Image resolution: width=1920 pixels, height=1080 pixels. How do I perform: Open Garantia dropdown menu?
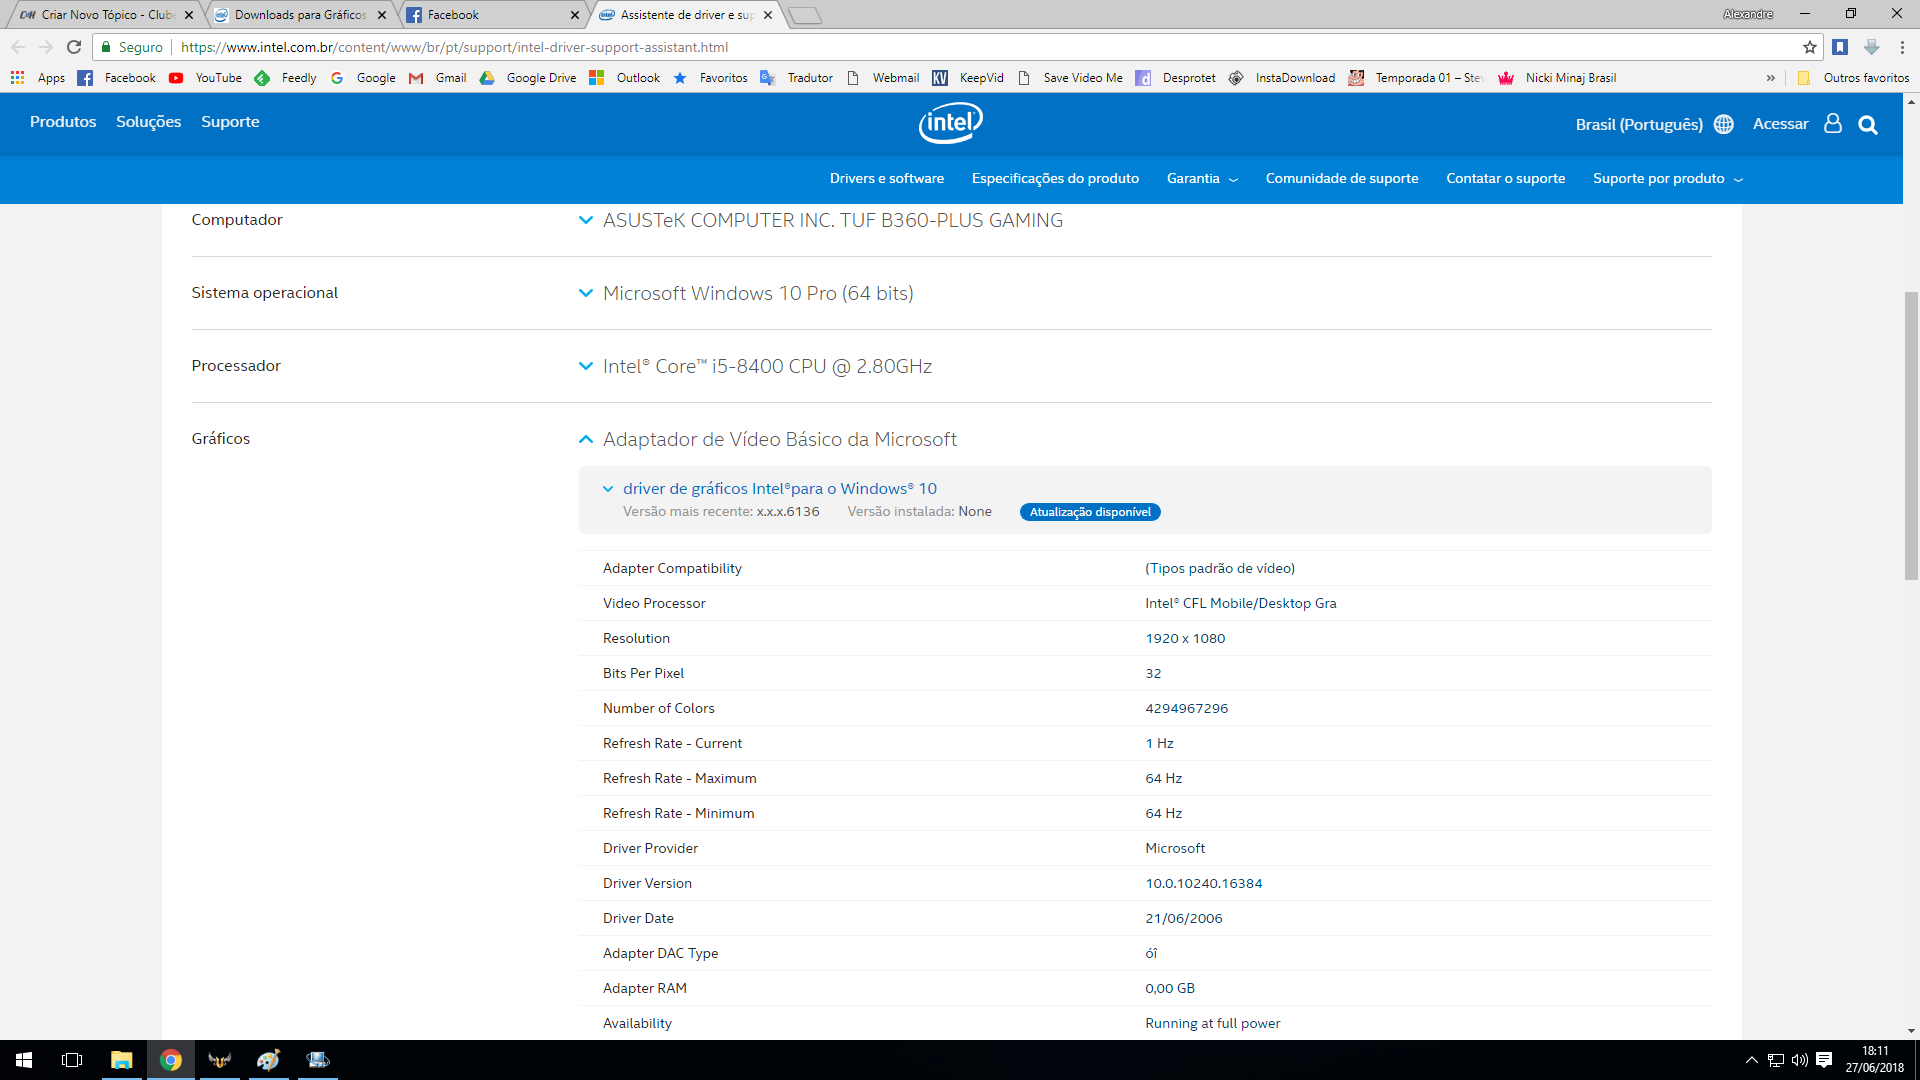tap(1202, 178)
